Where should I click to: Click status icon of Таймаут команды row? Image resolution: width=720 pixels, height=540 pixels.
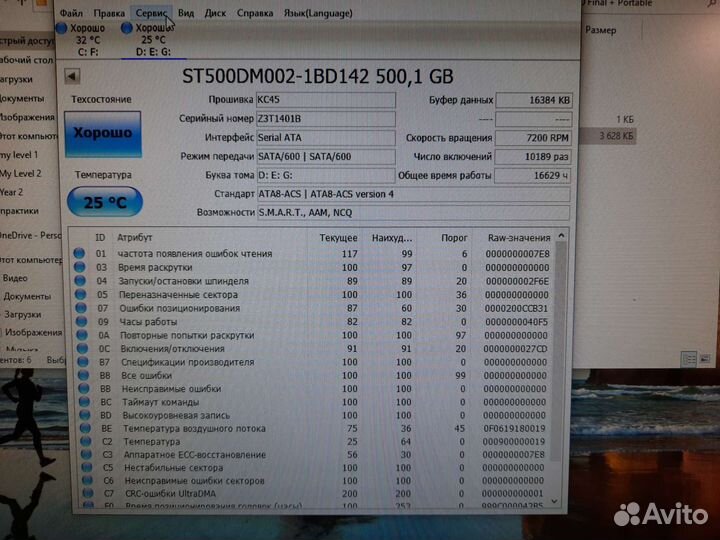pyautogui.click(x=84, y=401)
